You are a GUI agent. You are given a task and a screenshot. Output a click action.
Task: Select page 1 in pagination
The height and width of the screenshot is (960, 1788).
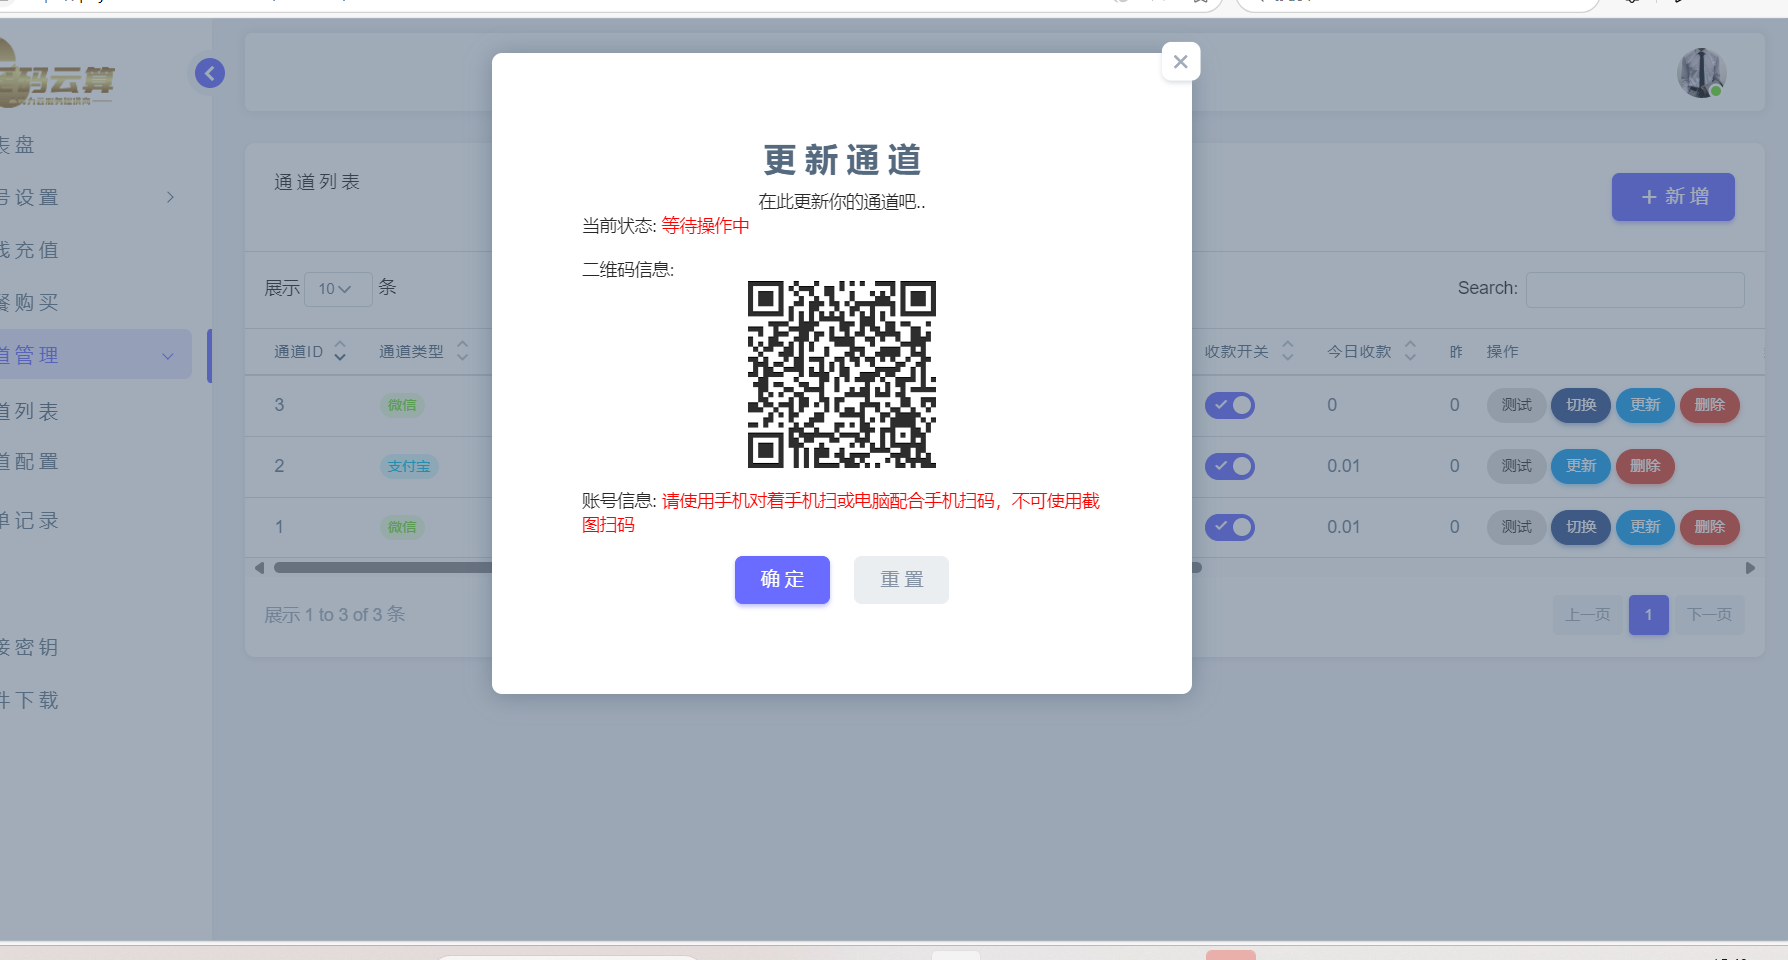coord(1649,615)
